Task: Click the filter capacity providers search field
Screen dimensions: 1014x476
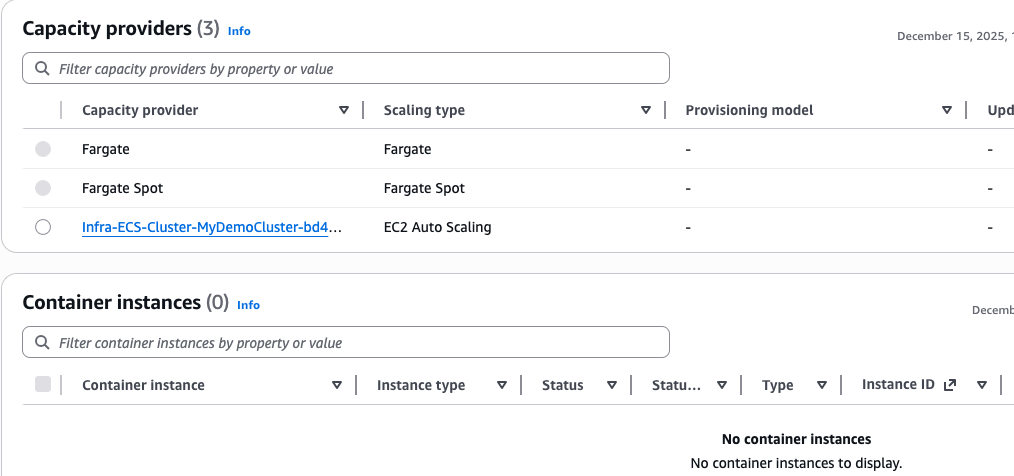Action: 360,69
